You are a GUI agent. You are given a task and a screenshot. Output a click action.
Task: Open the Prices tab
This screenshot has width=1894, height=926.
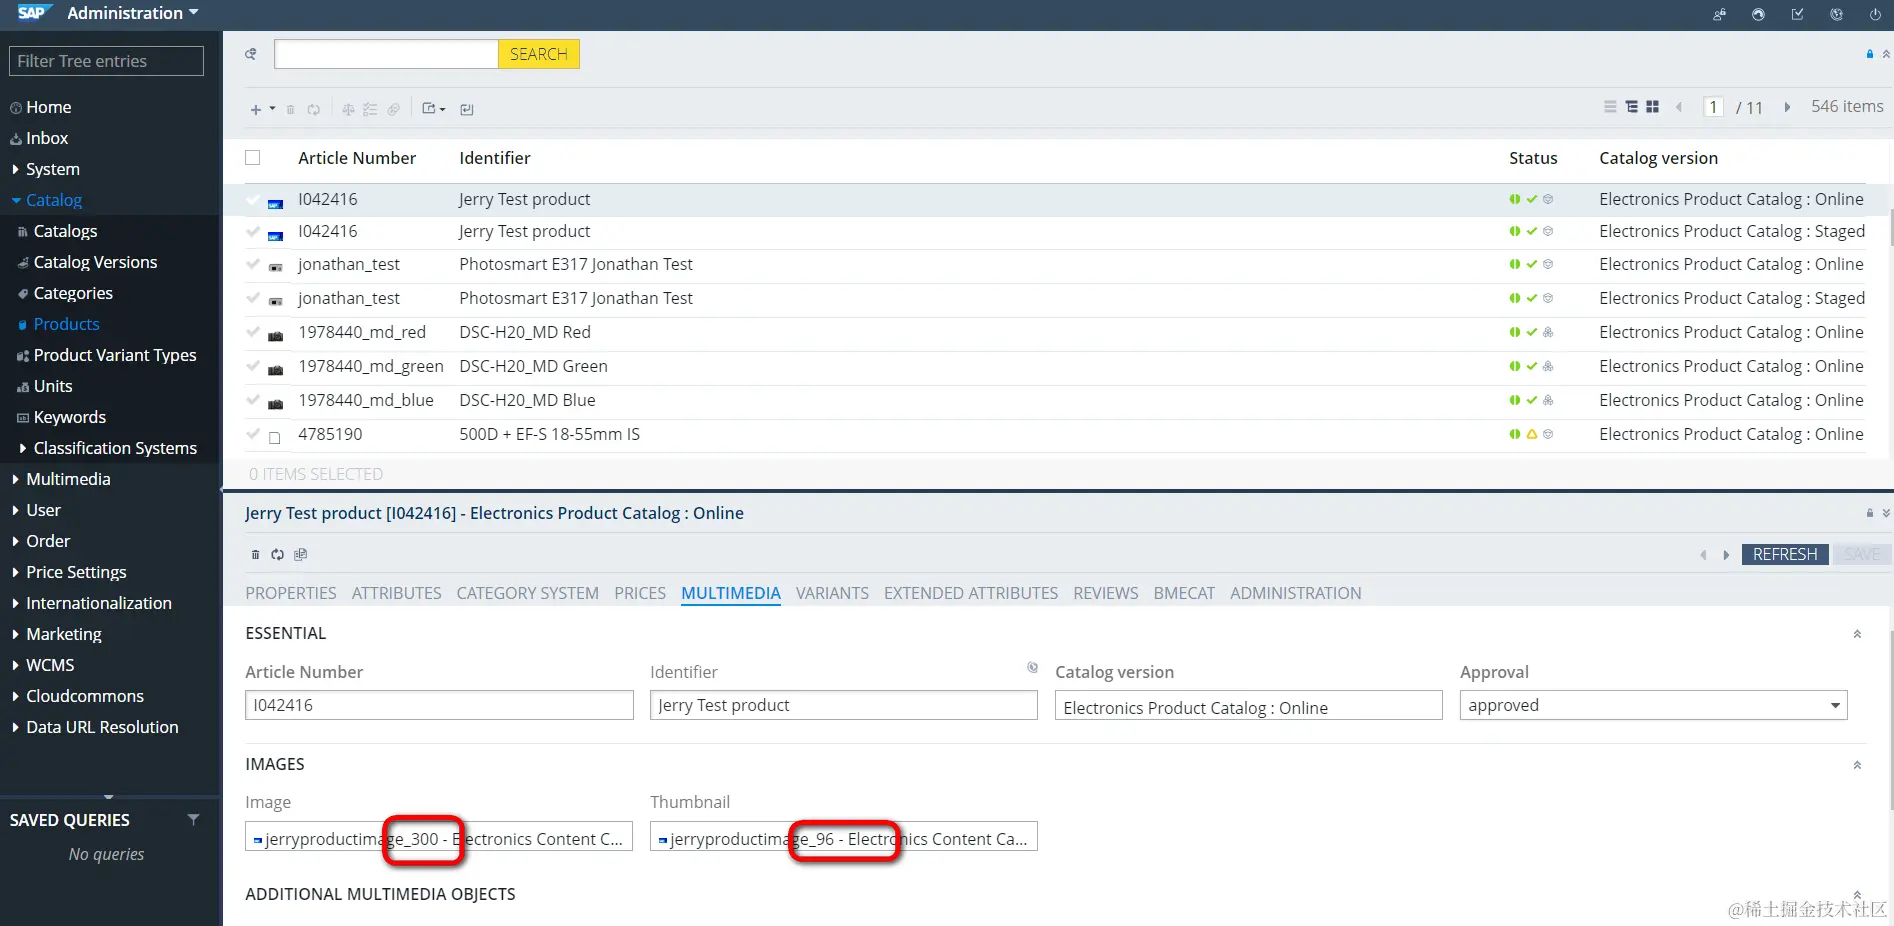click(640, 593)
